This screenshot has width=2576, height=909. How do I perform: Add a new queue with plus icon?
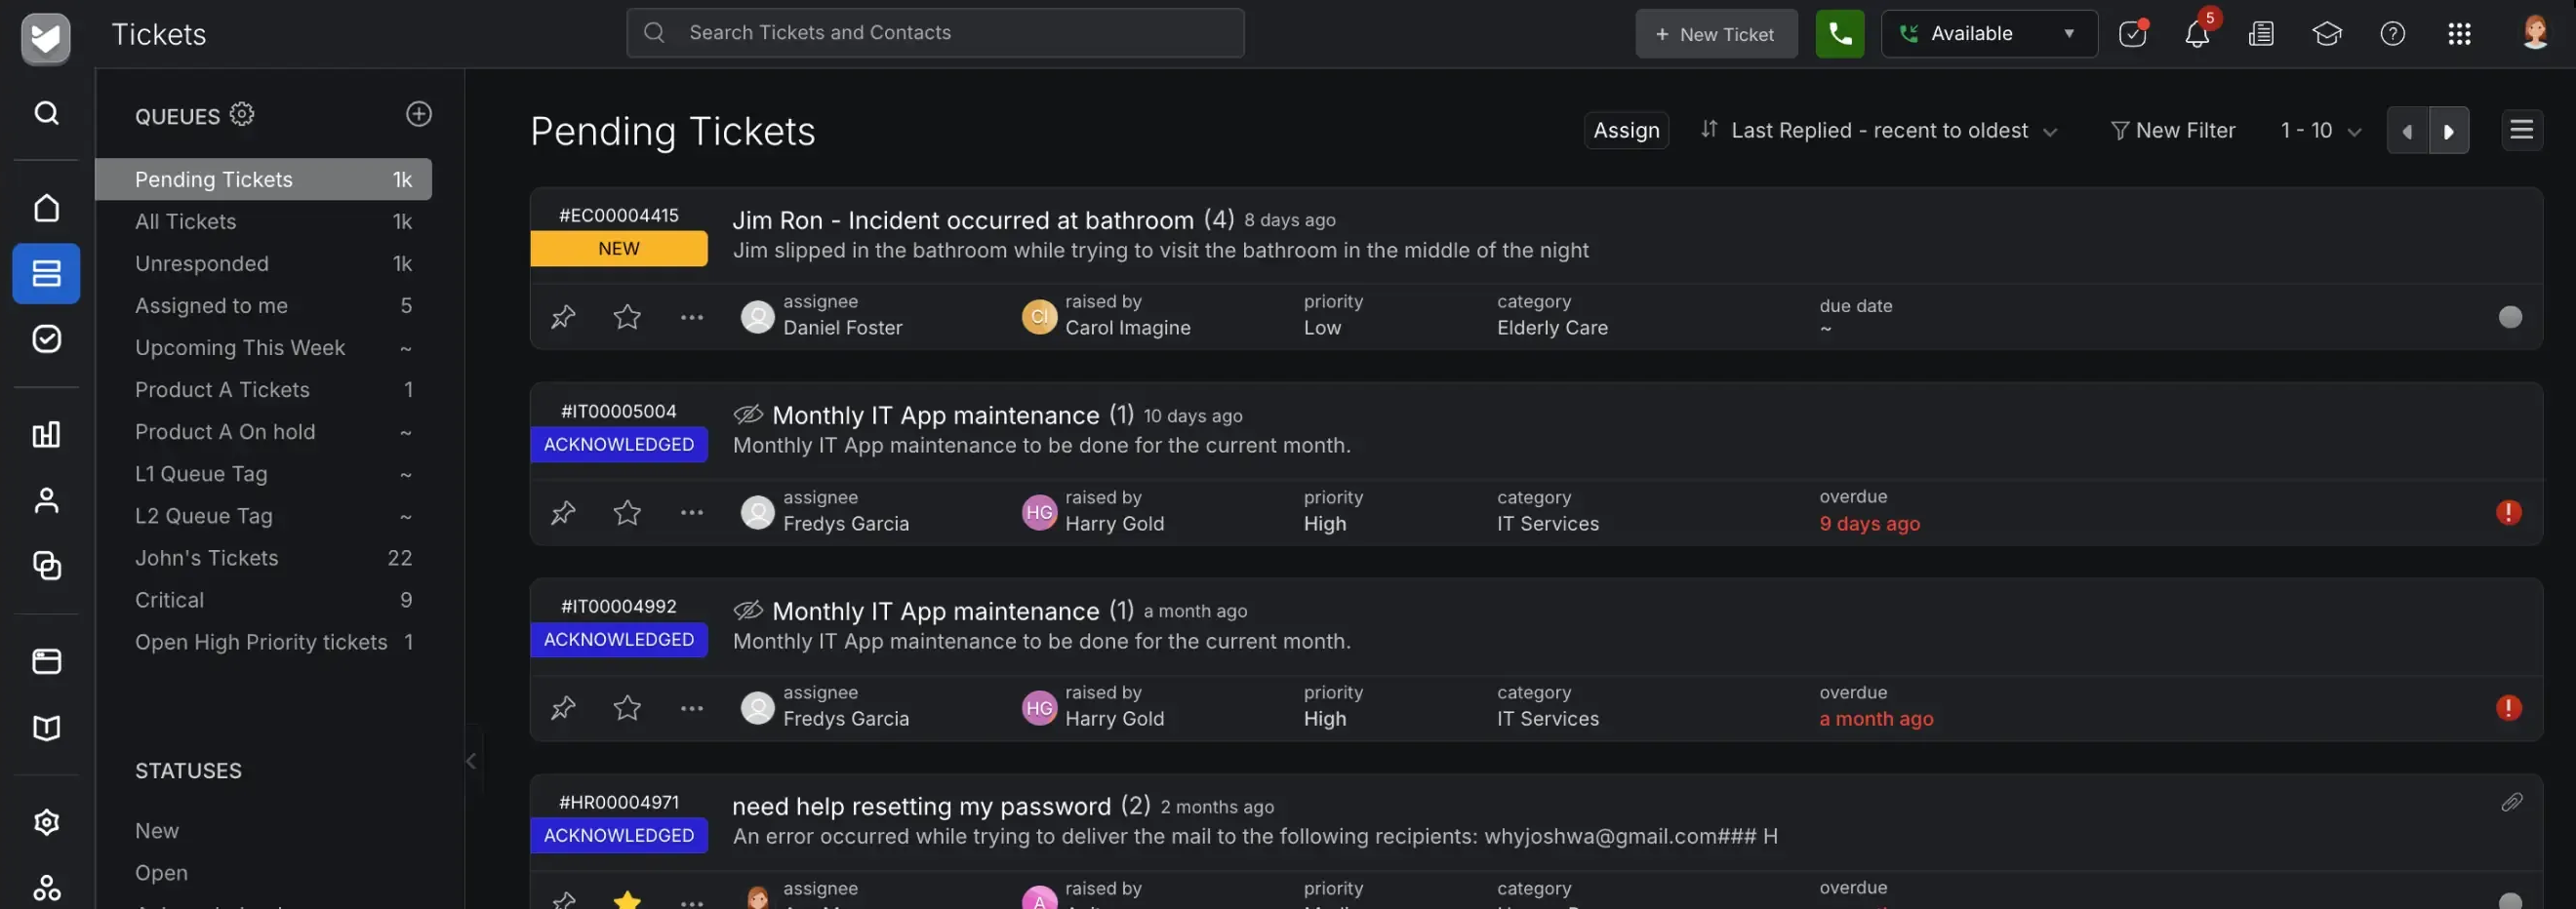pyautogui.click(x=419, y=114)
